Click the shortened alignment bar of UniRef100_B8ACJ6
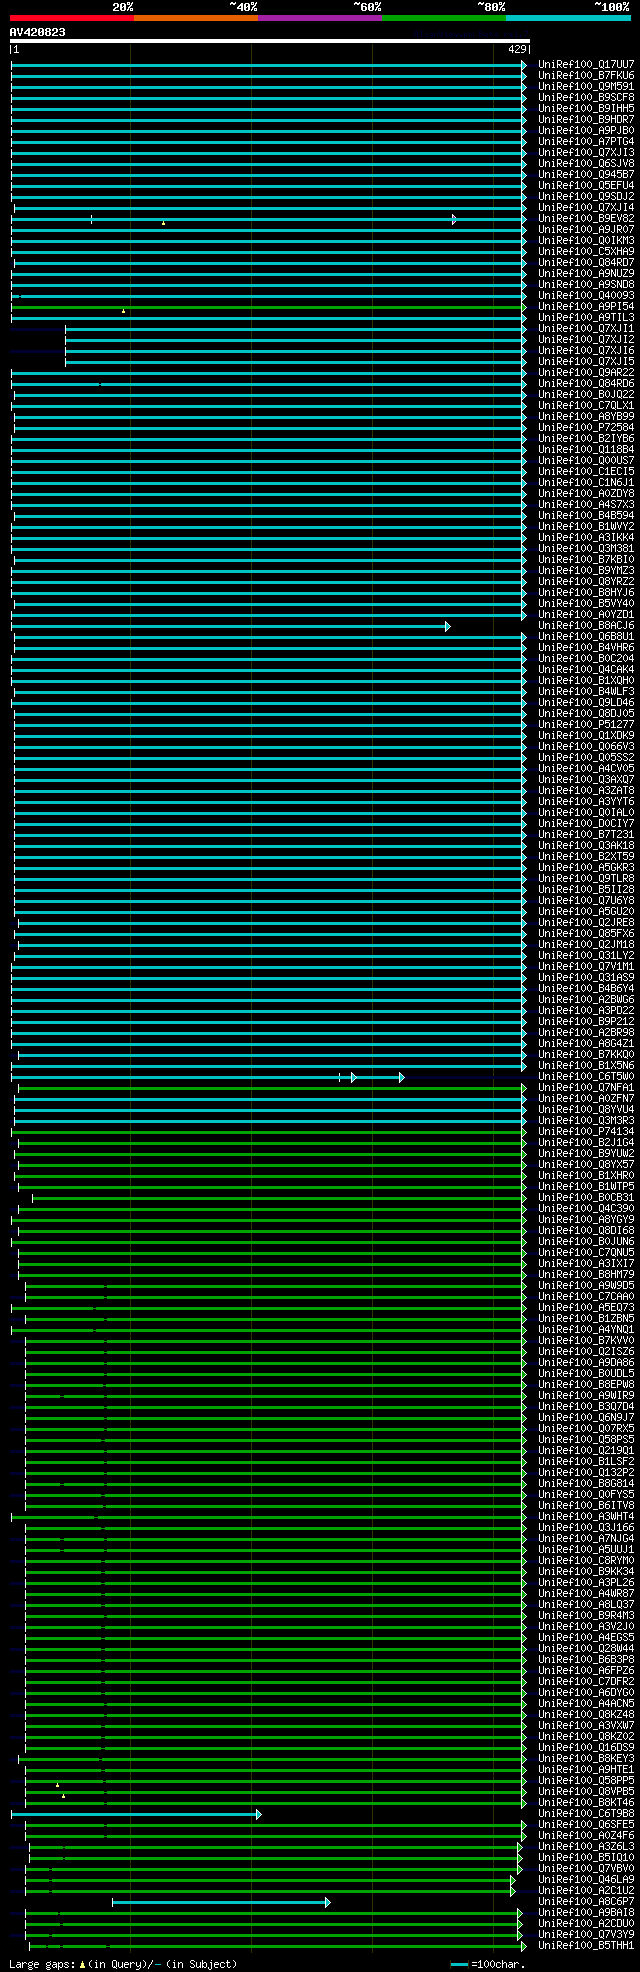This screenshot has width=640, height=1972. 231,626
